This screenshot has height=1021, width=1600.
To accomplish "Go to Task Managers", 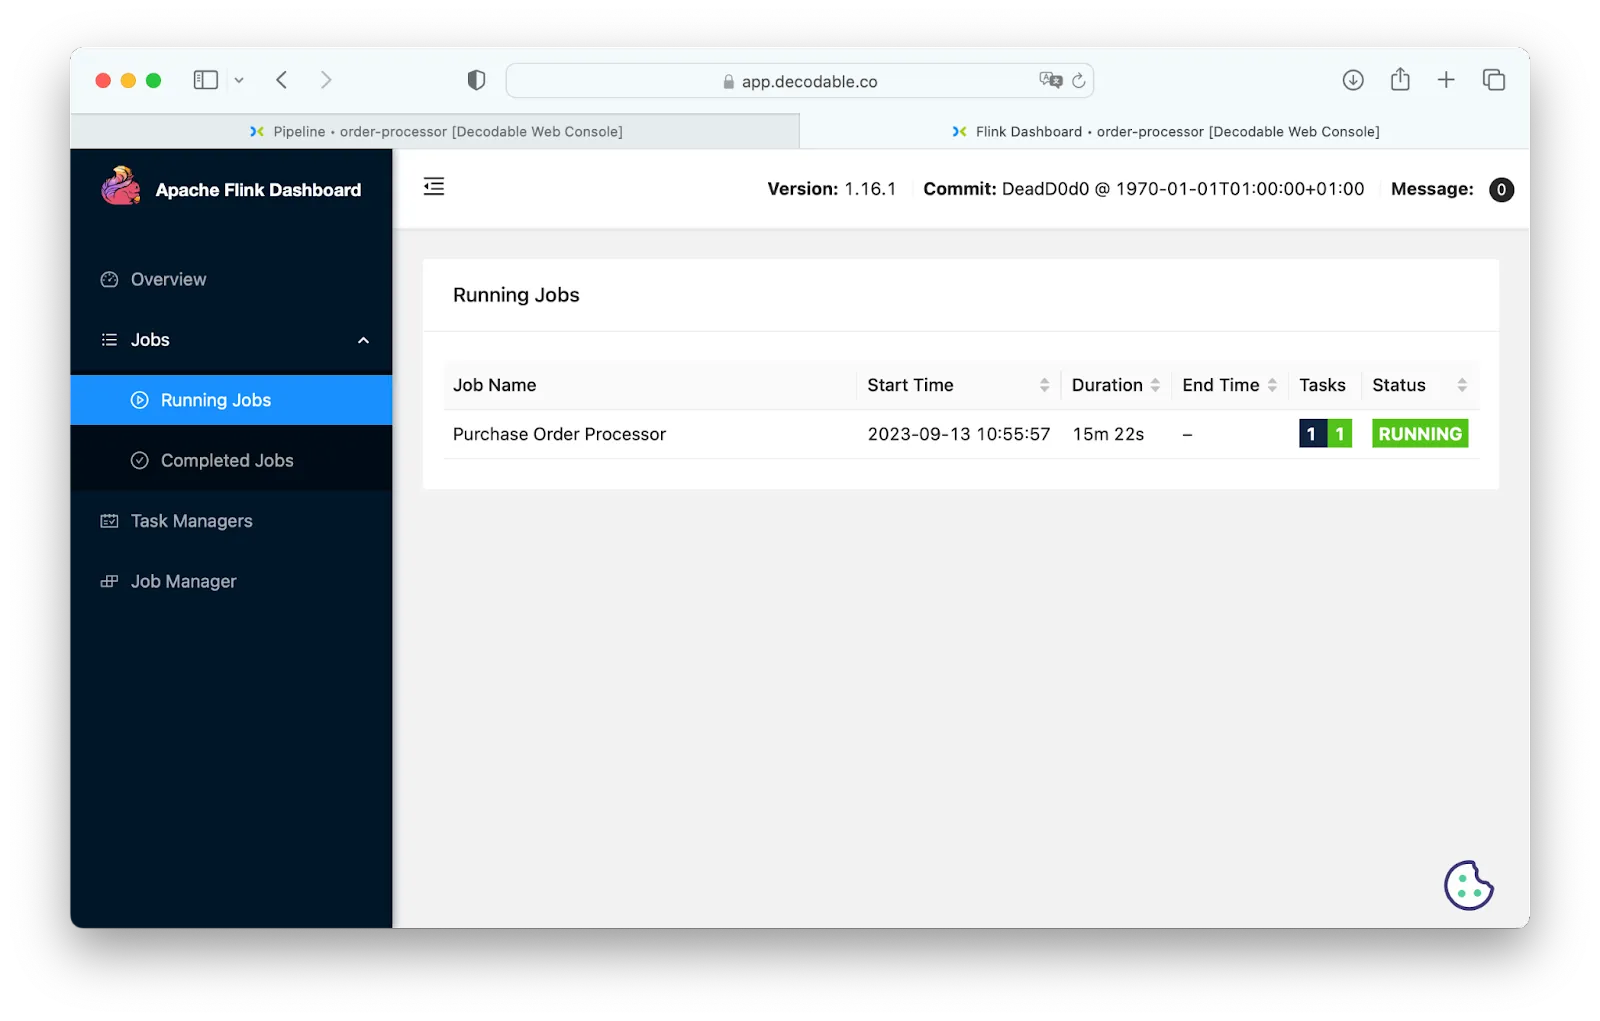I will (231, 521).
